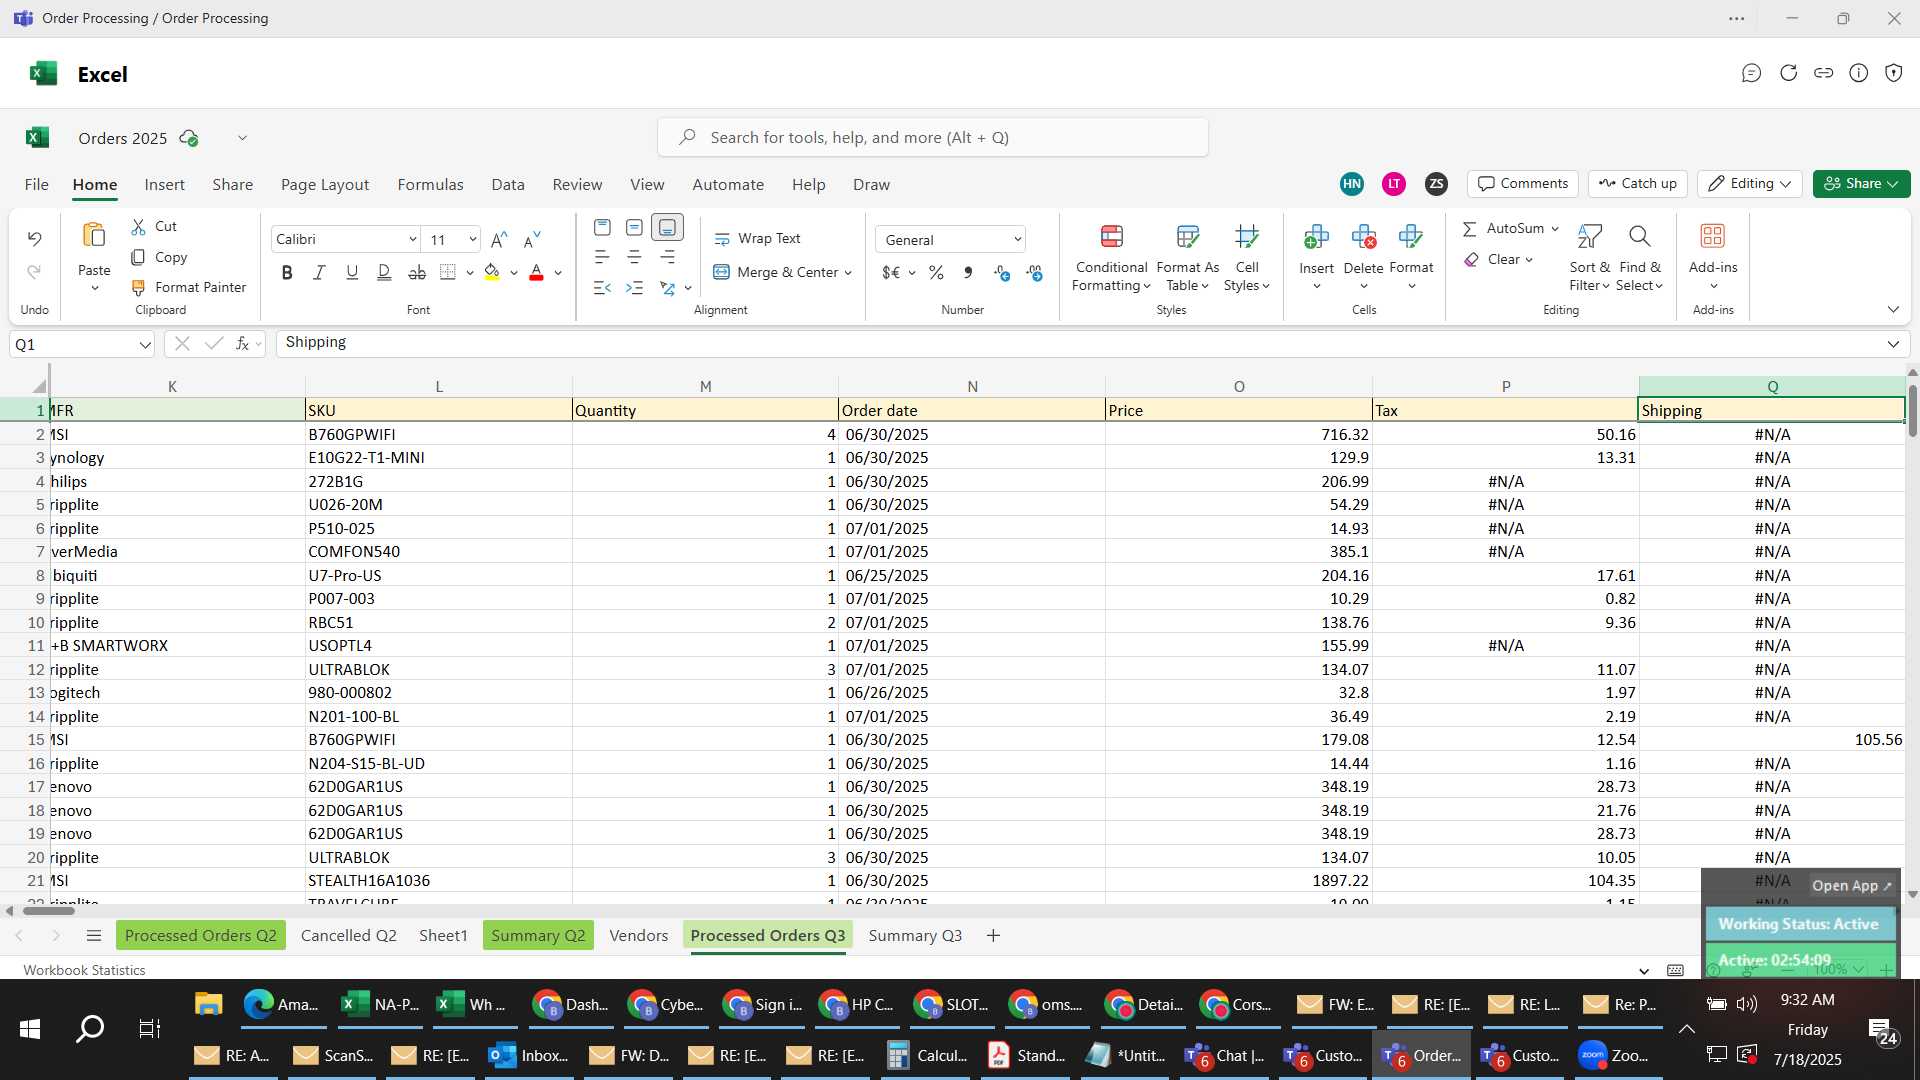
Task: Open Find & Select menu
Action: (x=1639, y=257)
